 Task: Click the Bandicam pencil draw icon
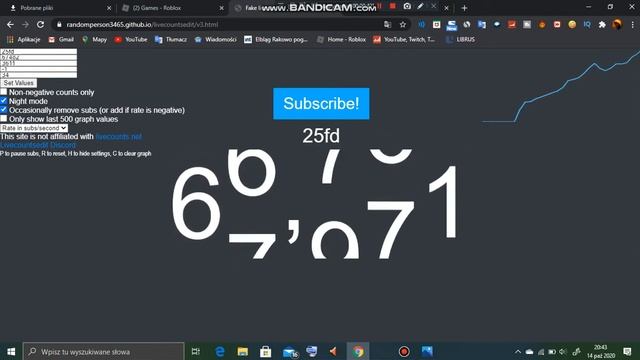click(x=420, y=6)
